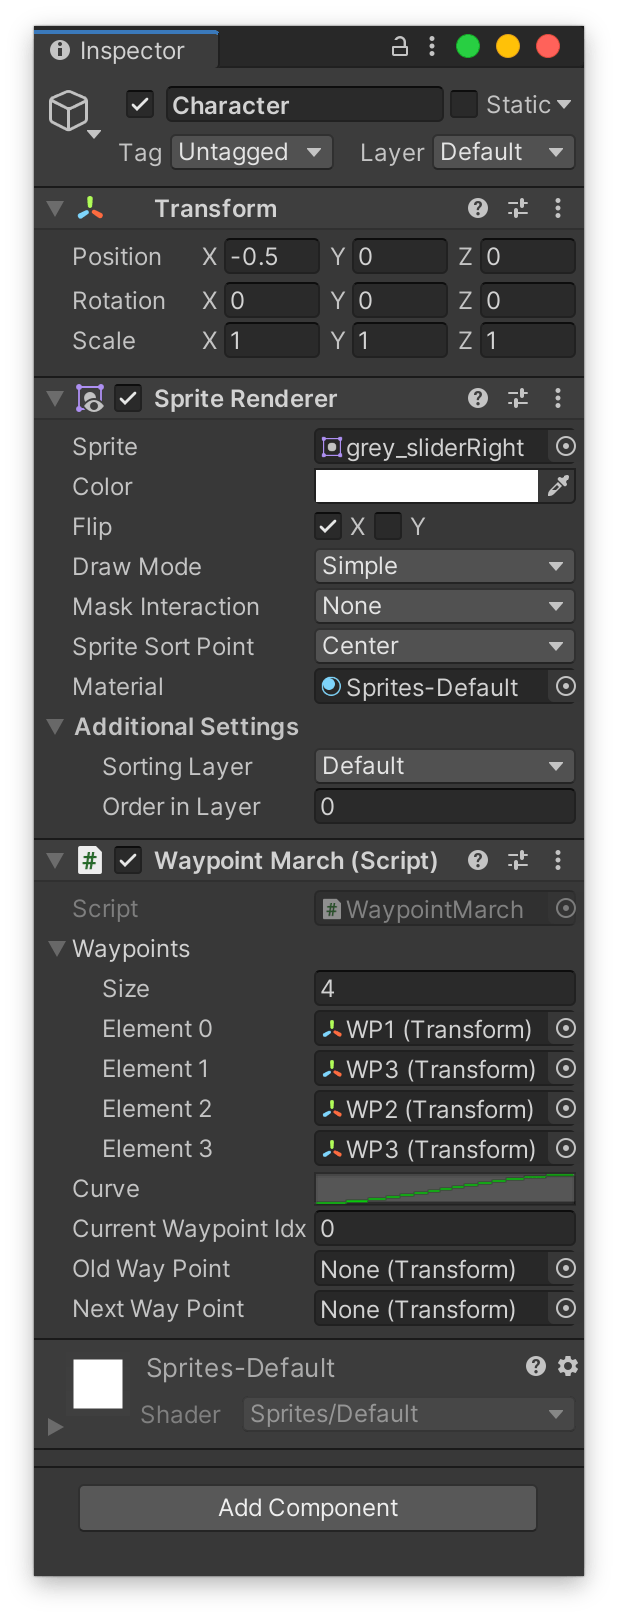This screenshot has height=1618, width=618.
Task: Open object picker for Next Way Point
Action: click(x=565, y=1308)
